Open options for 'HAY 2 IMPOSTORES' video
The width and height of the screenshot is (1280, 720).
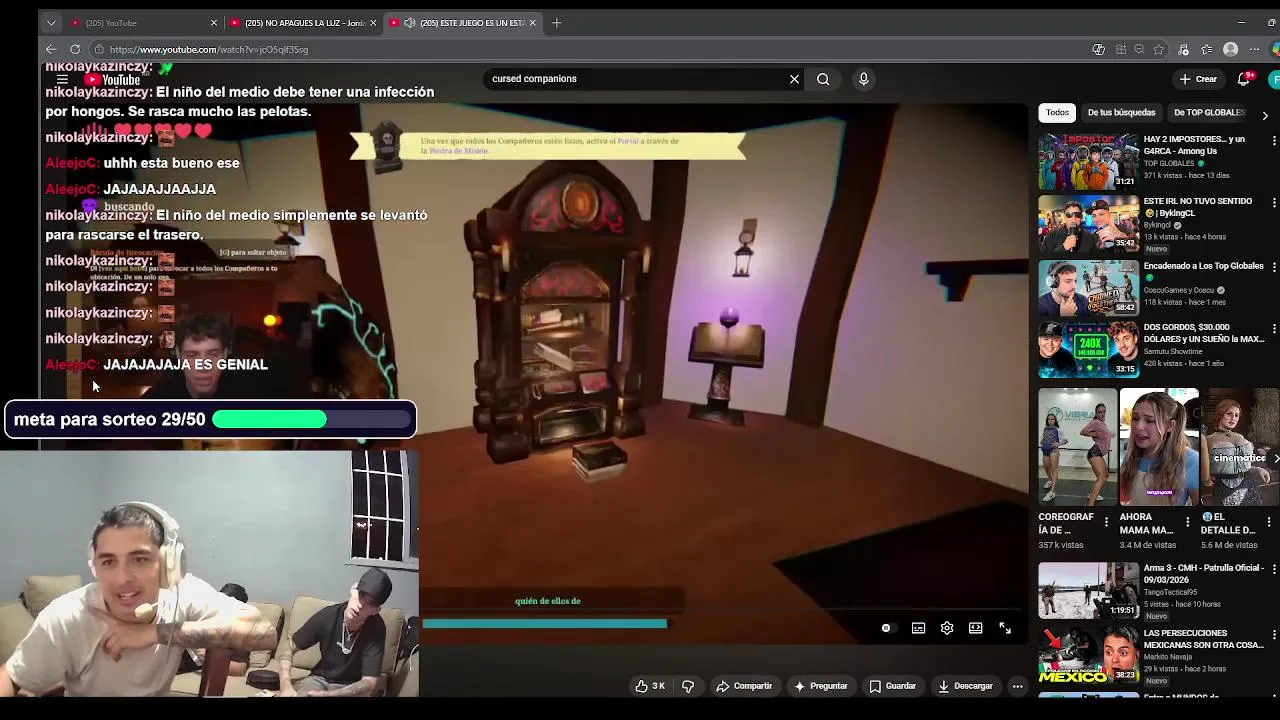point(1273,141)
